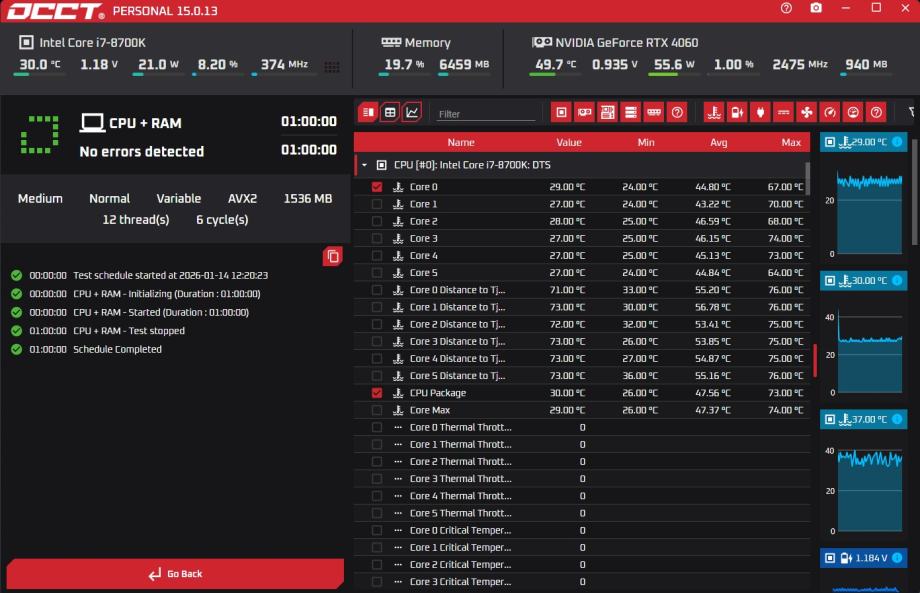Switch to the table-only view icon
The image size is (920, 593).
[390, 112]
